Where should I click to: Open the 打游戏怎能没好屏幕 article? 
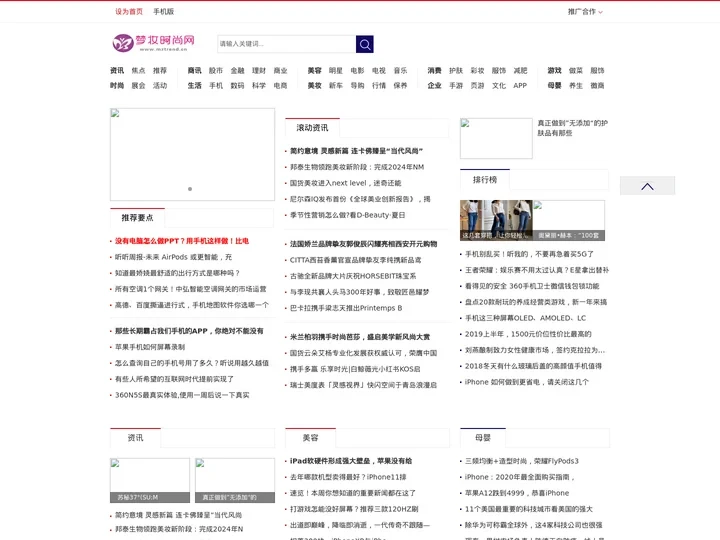pos(354,509)
